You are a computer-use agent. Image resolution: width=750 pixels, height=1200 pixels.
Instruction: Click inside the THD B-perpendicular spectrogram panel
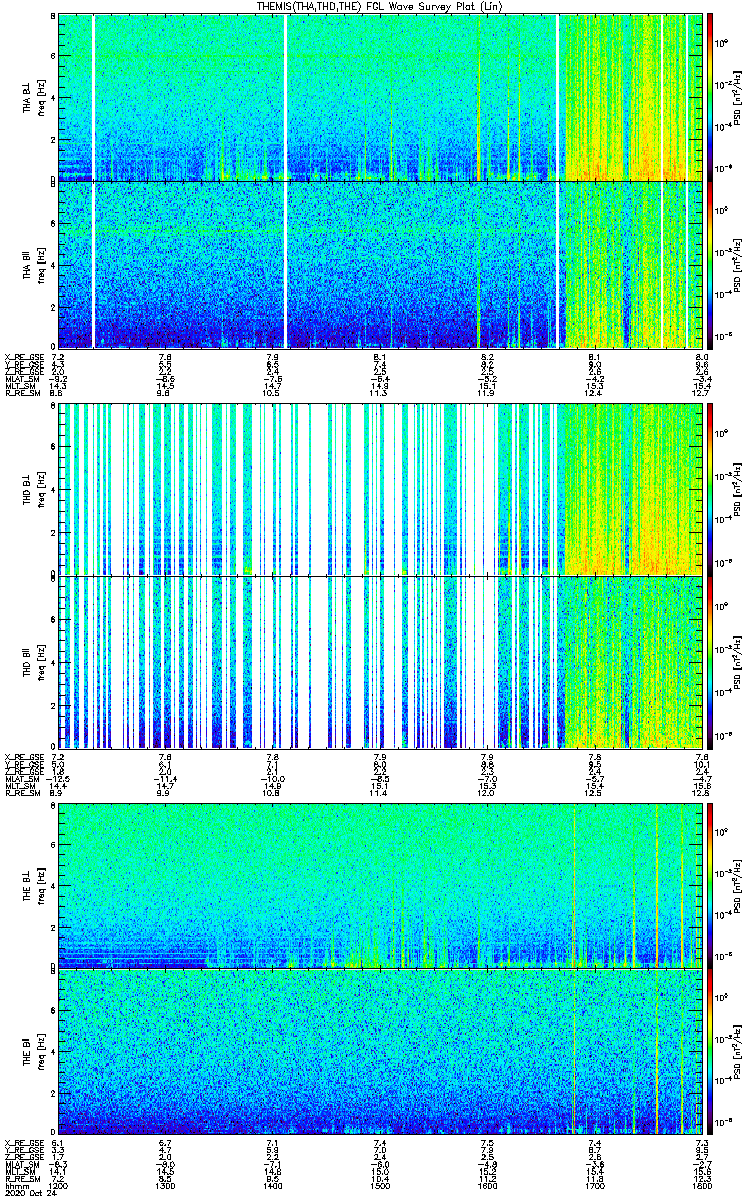click(x=380, y=489)
